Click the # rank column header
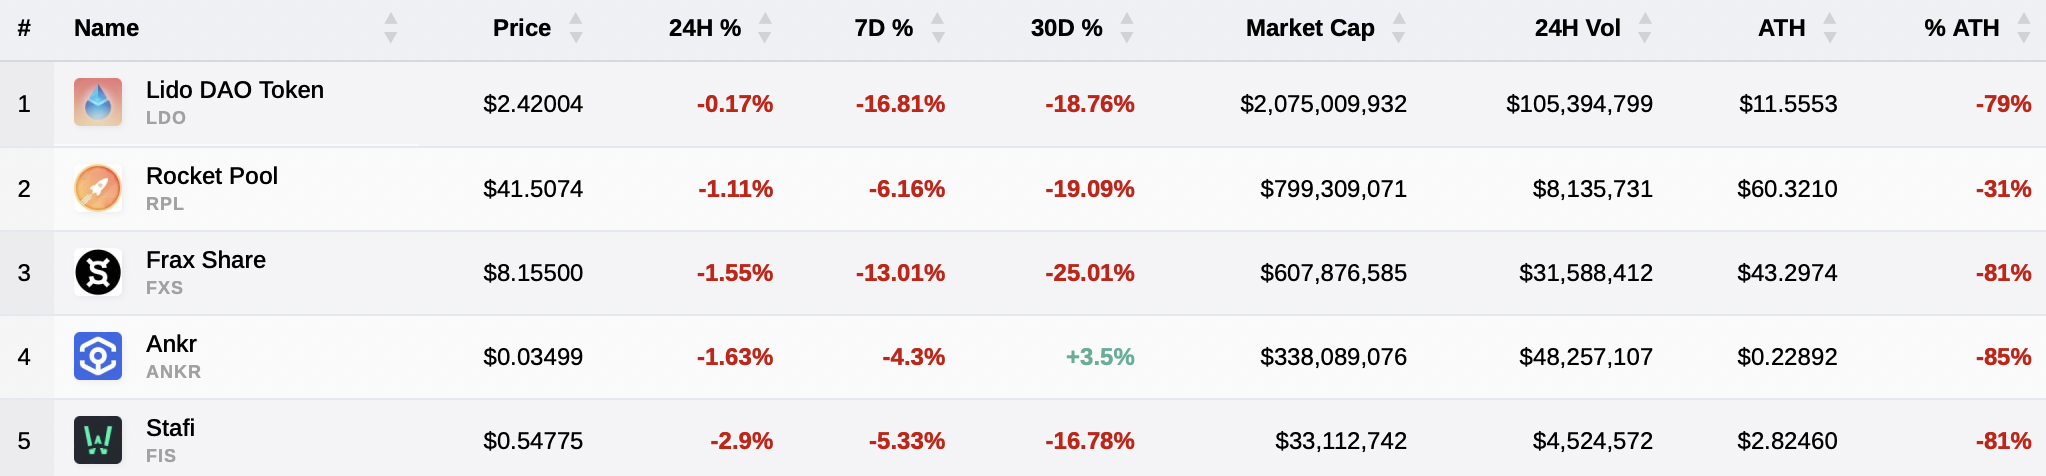This screenshot has width=2046, height=476. click(x=24, y=28)
